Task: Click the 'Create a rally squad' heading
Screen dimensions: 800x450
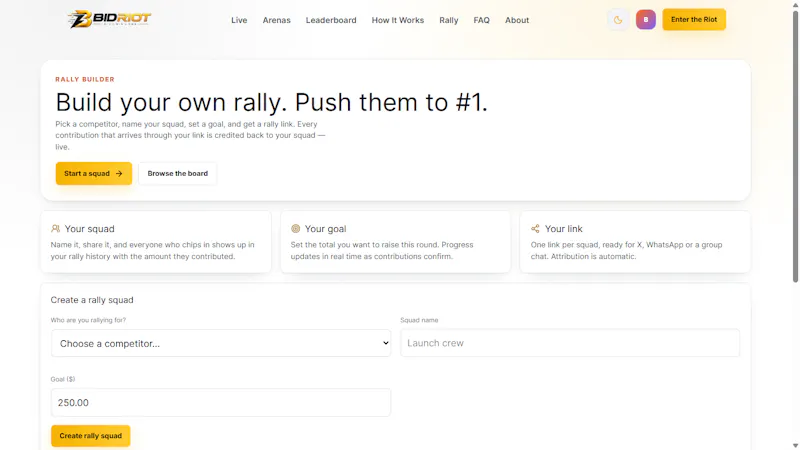Action: [x=92, y=300]
